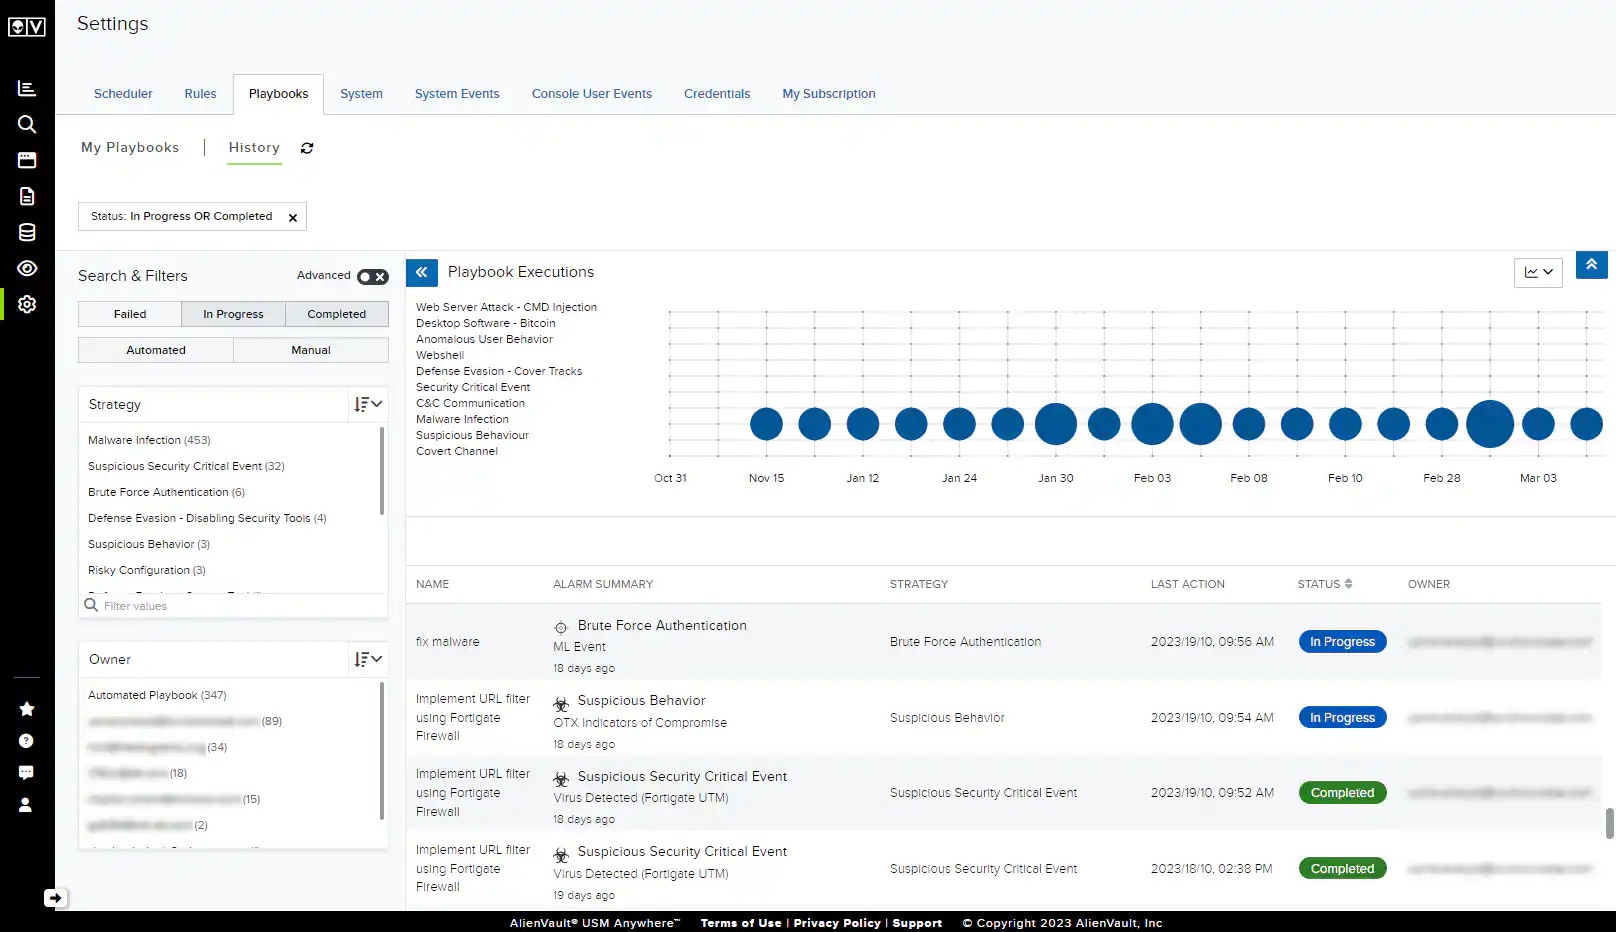Open the star favorites icon in sidebar
Image resolution: width=1616 pixels, height=932 pixels.
tap(27, 709)
